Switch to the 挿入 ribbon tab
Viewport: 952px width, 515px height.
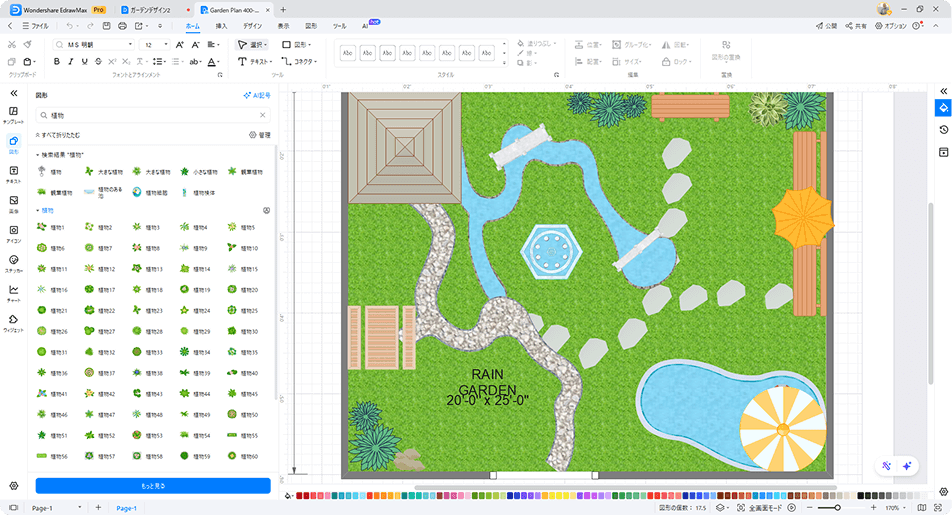pos(221,26)
